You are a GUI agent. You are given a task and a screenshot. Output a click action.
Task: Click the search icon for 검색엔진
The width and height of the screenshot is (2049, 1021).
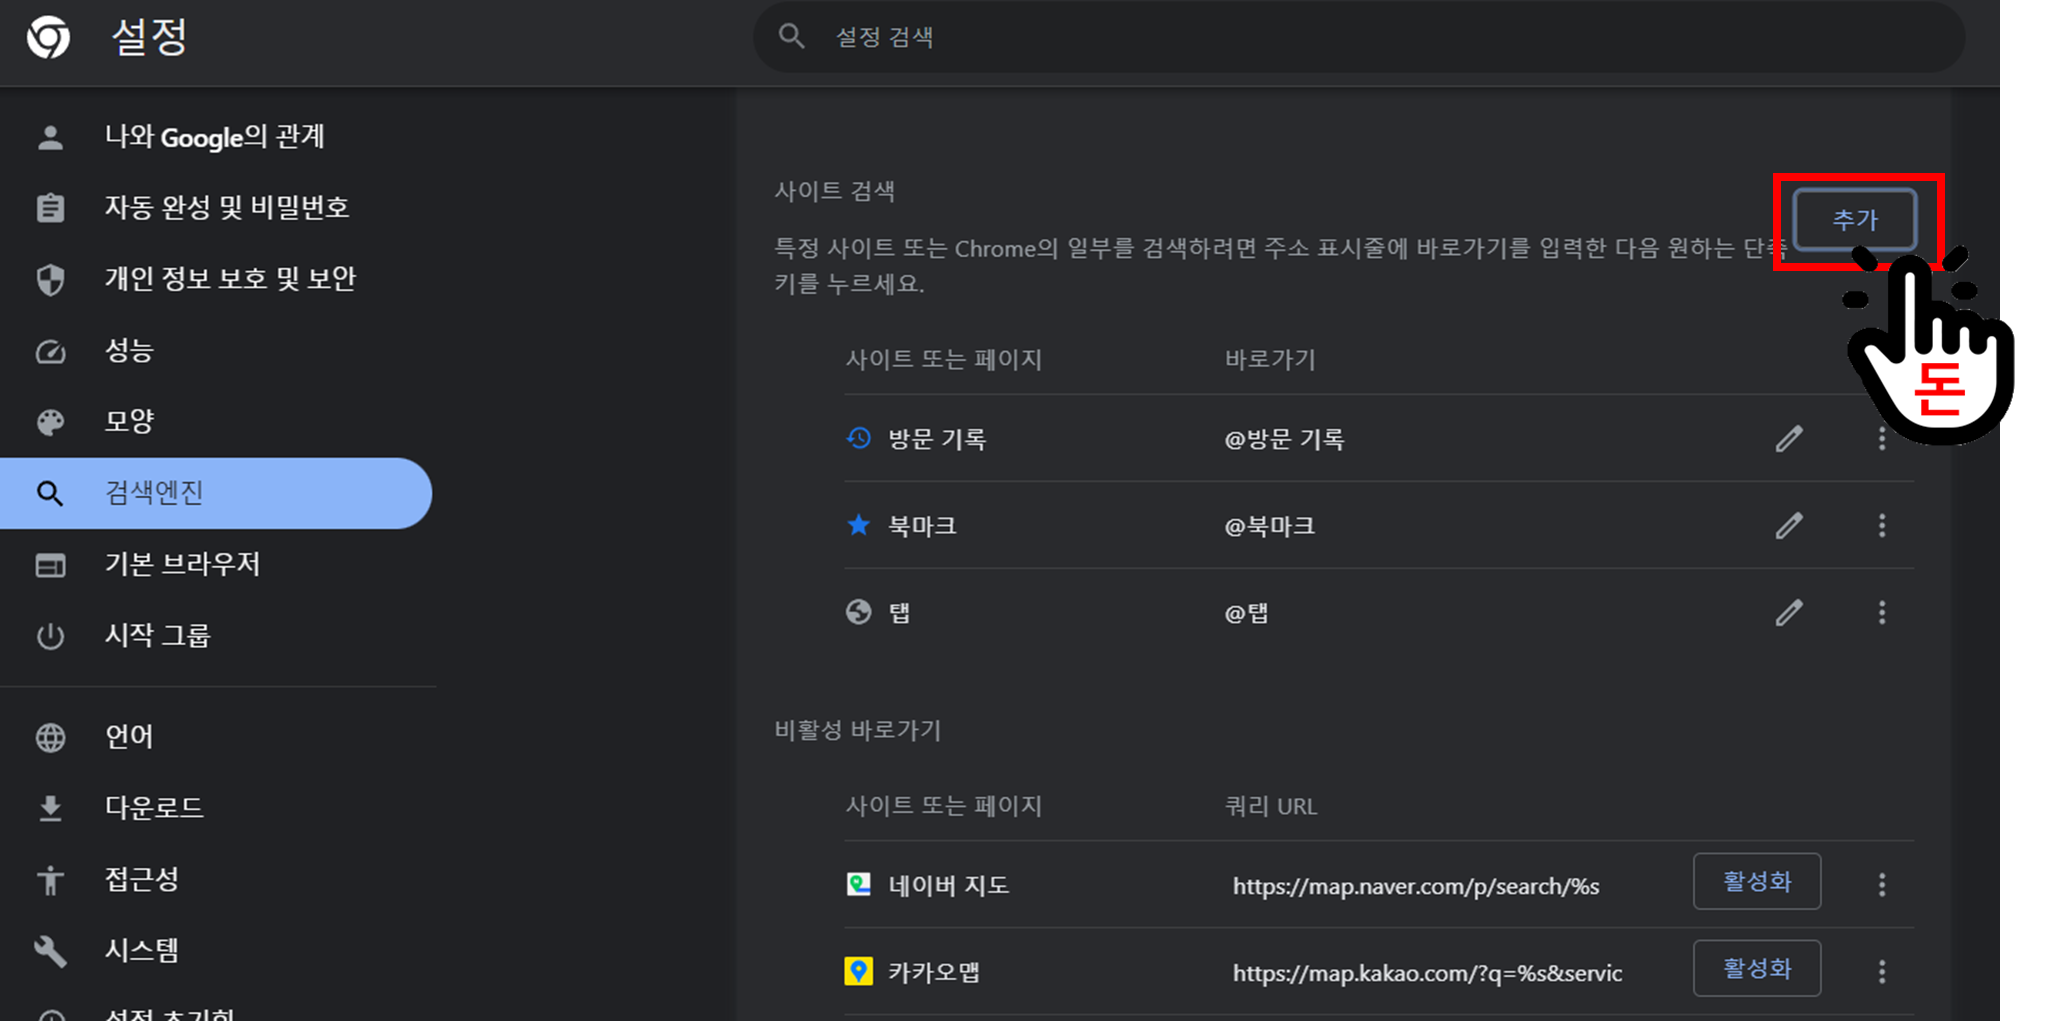tap(50, 493)
